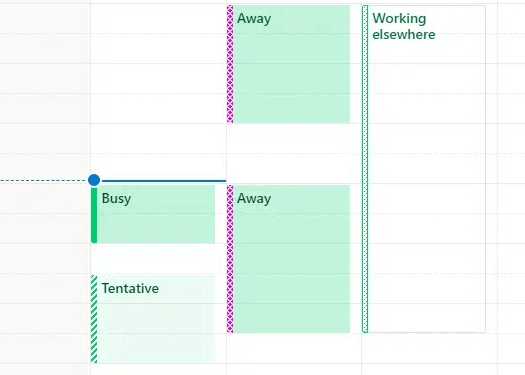Click the gray time gutter column

pos(45,188)
